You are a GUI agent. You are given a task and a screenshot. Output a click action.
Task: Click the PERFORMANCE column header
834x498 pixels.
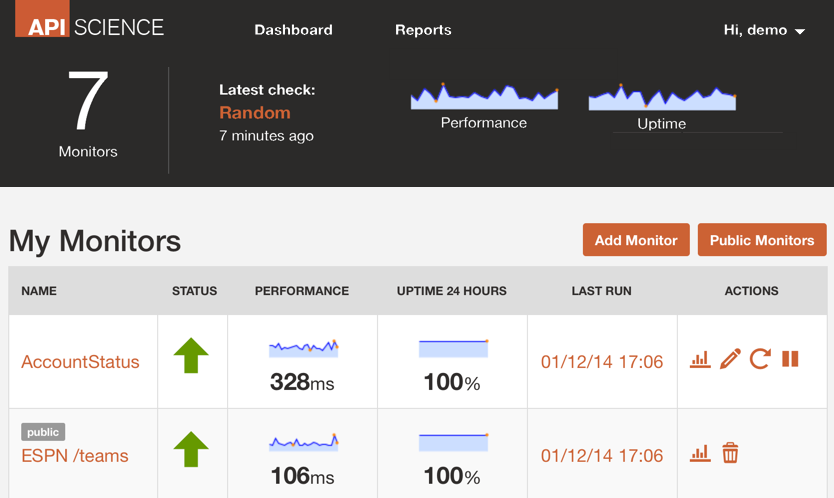click(x=302, y=291)
